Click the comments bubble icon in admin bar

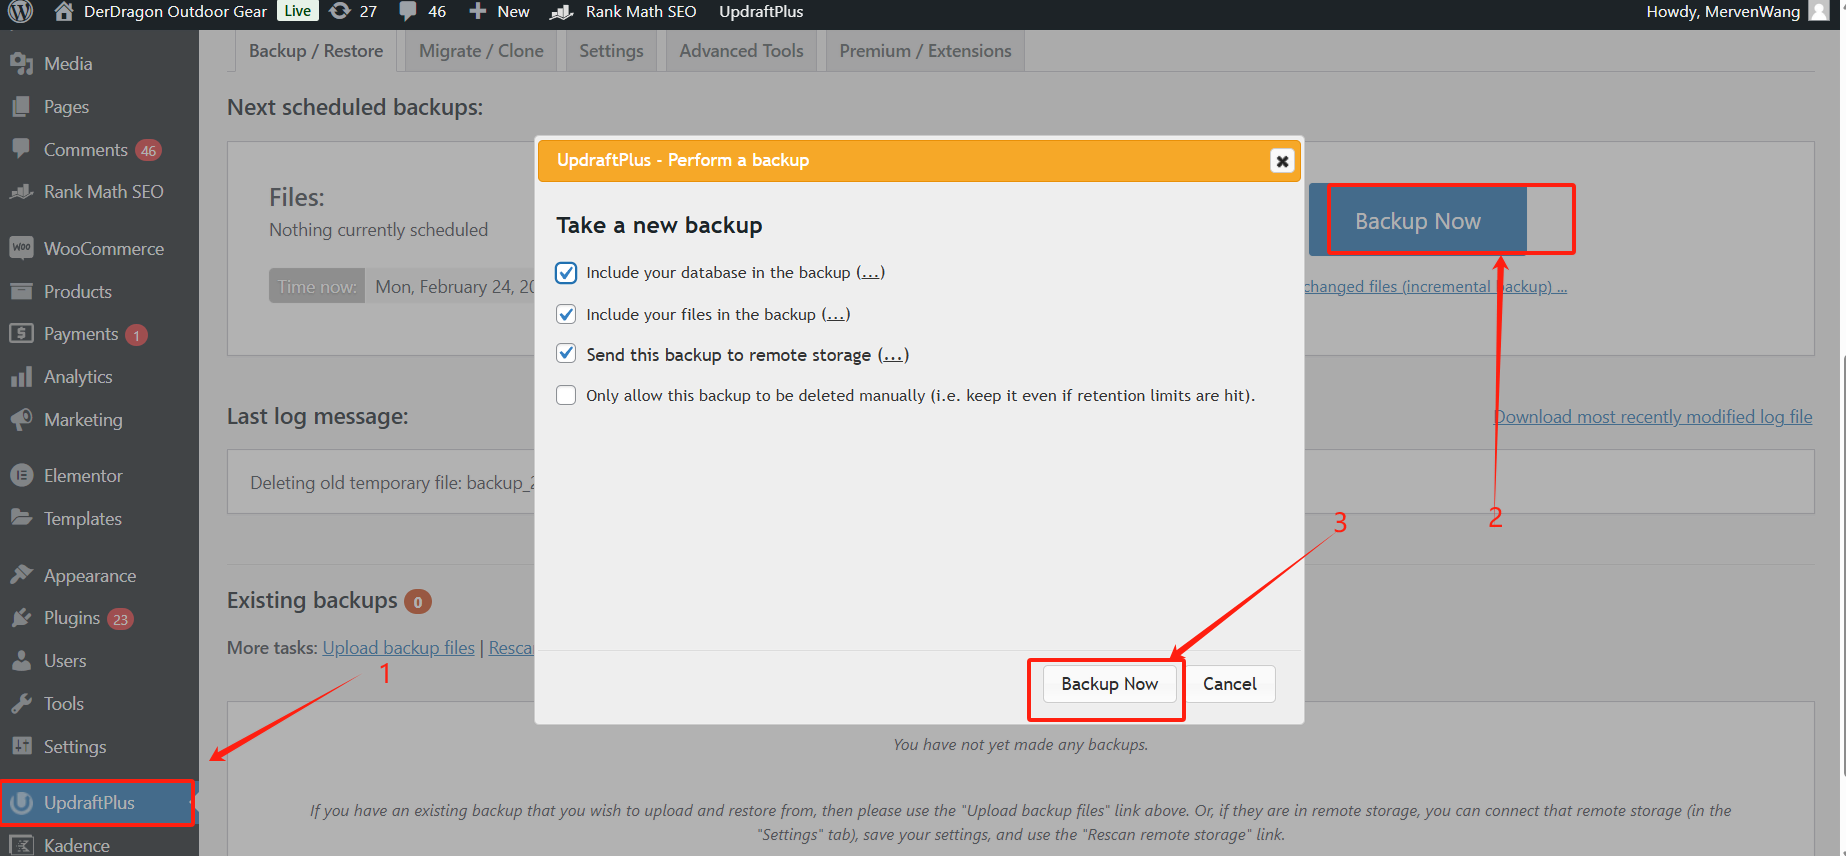(408, 11)
